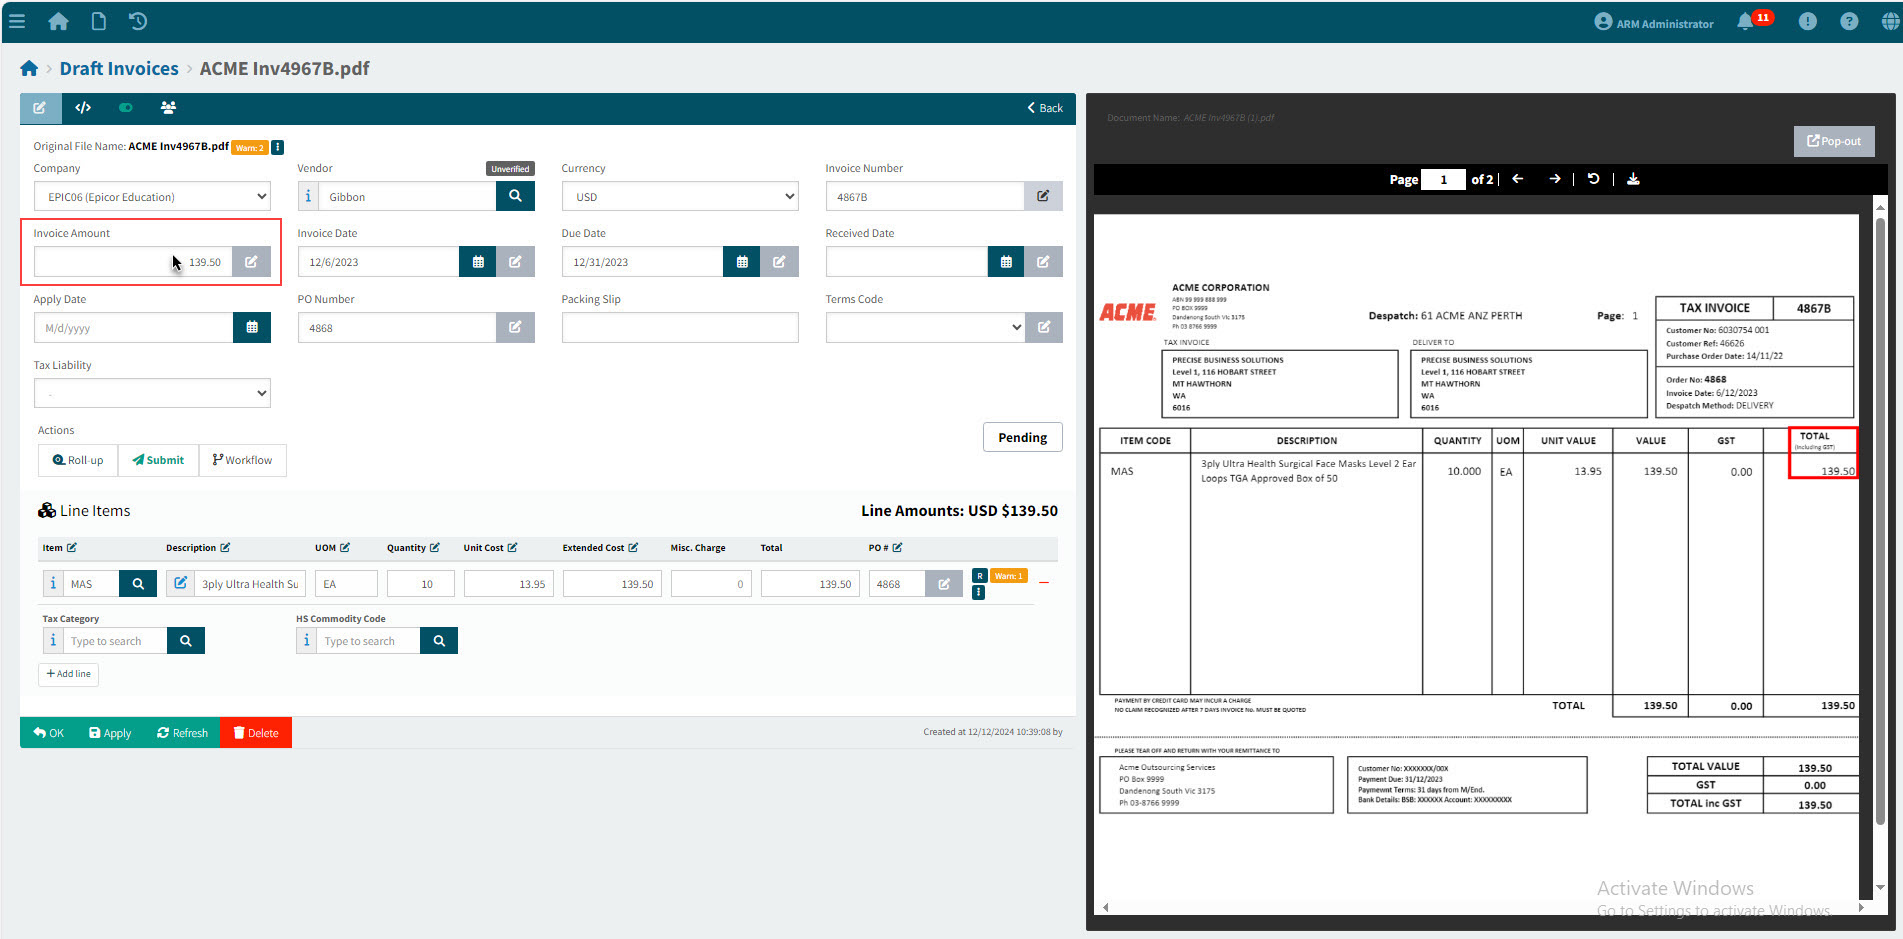The height and width of the screenshot is (939, 1903).
Task: Expand the Company dropdown
Action: (x=152, y=197)
